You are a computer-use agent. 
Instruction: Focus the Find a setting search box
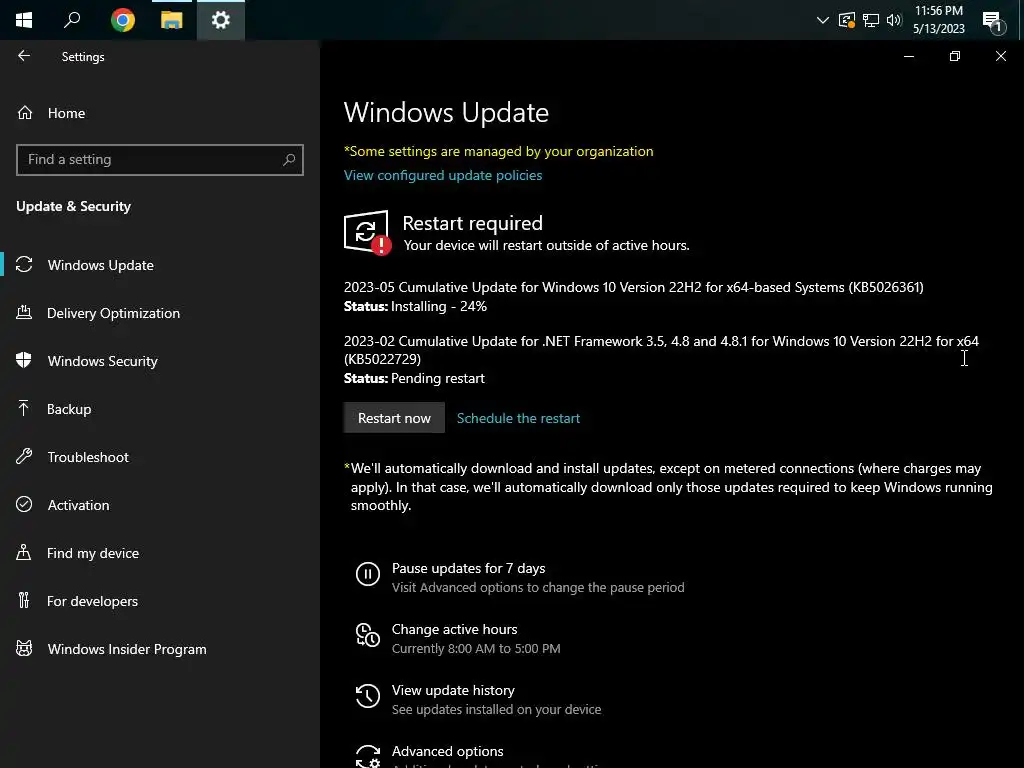coord(159,160)
